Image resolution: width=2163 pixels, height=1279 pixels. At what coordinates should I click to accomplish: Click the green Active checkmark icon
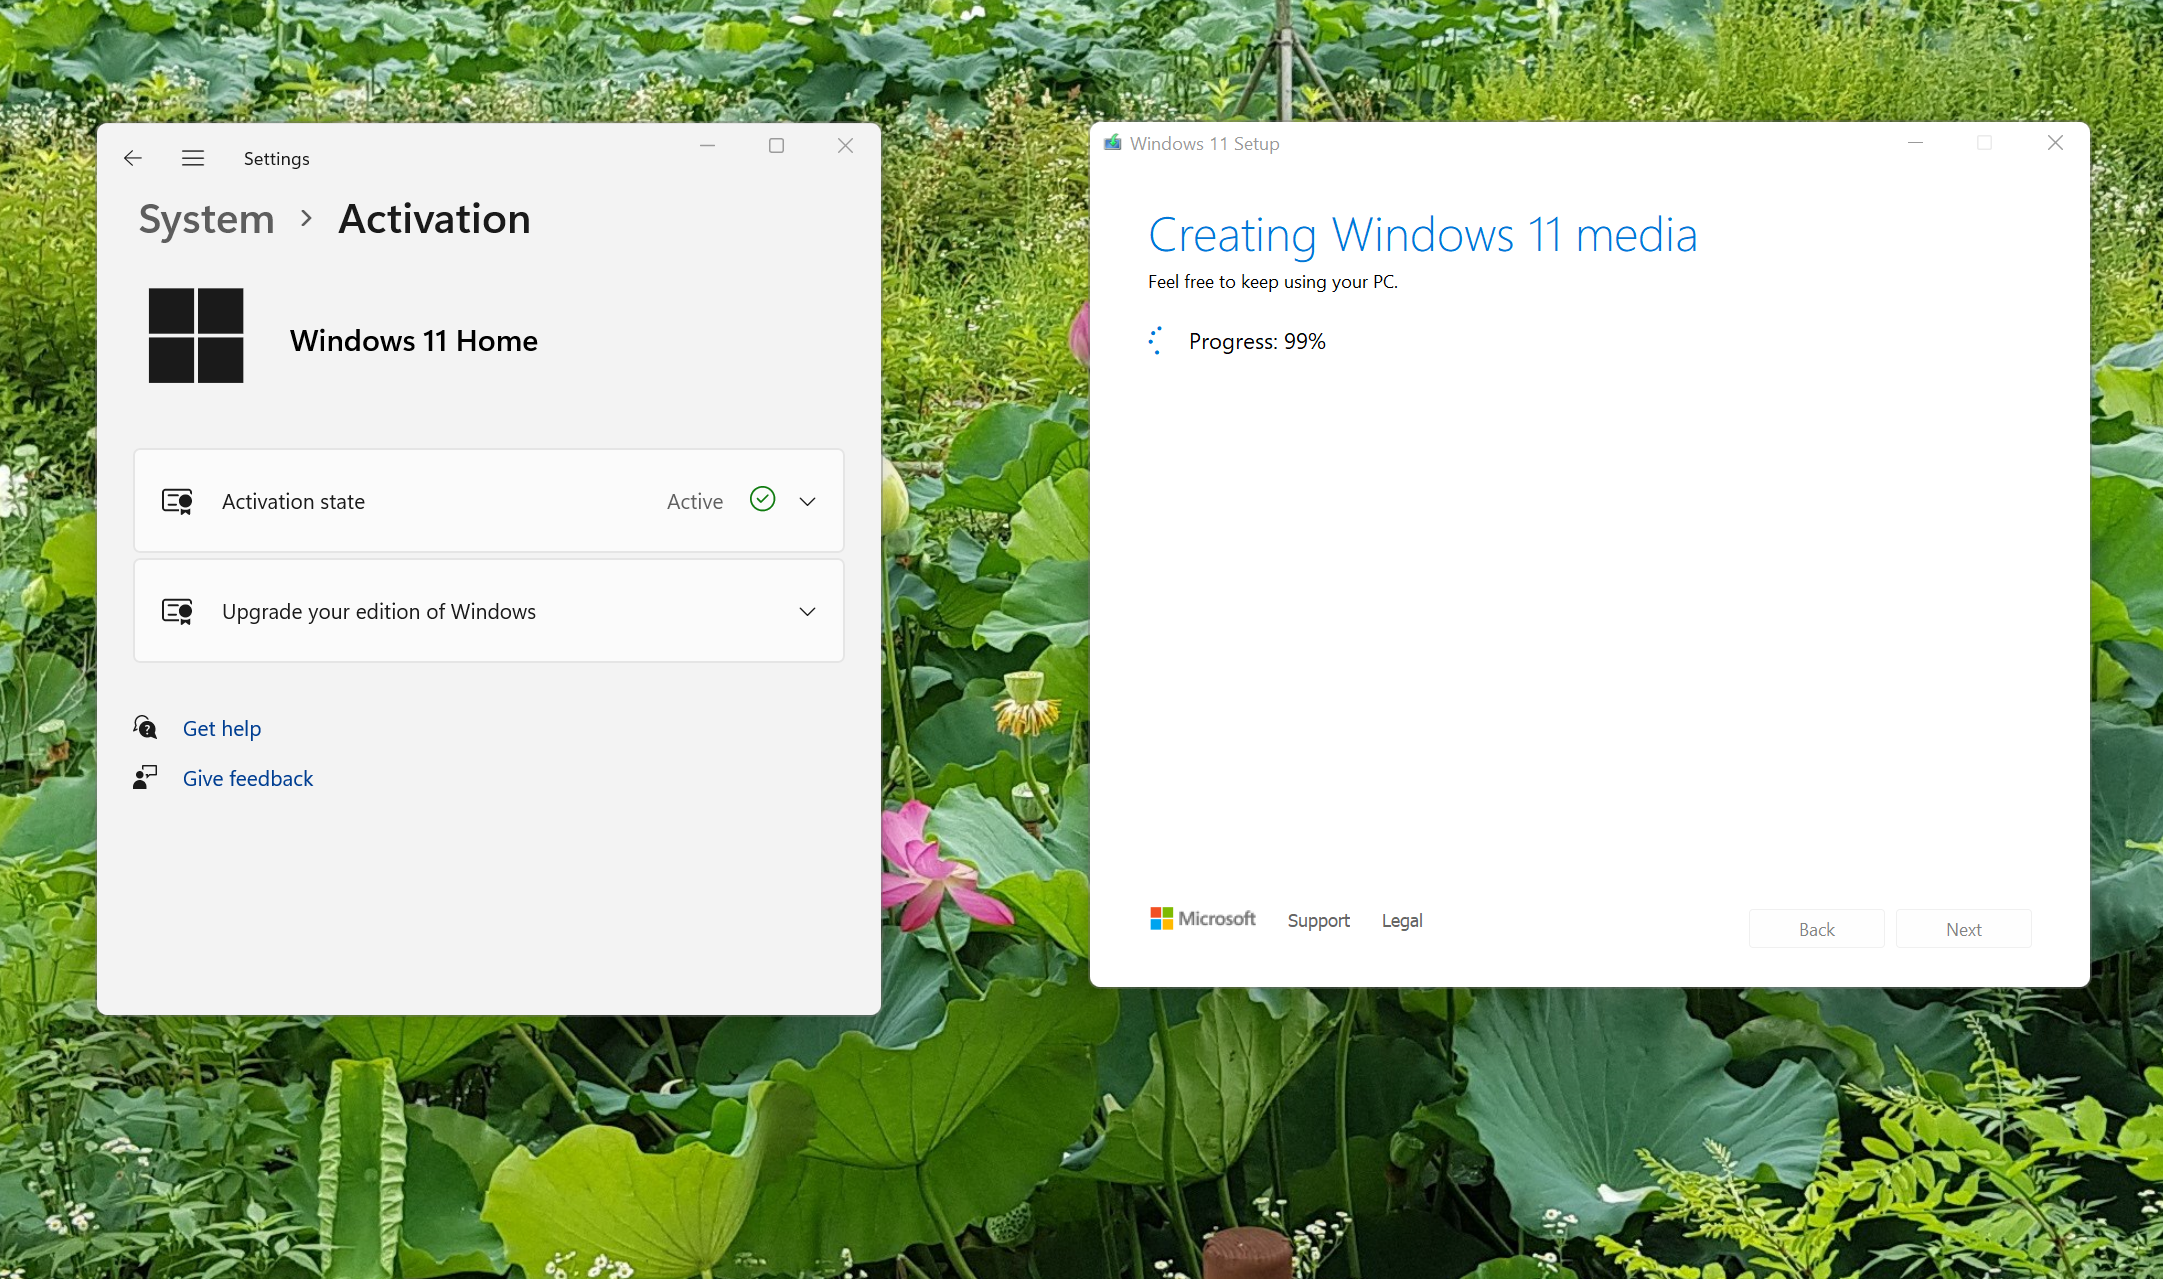pyautogui.click(x=762, y=499)
